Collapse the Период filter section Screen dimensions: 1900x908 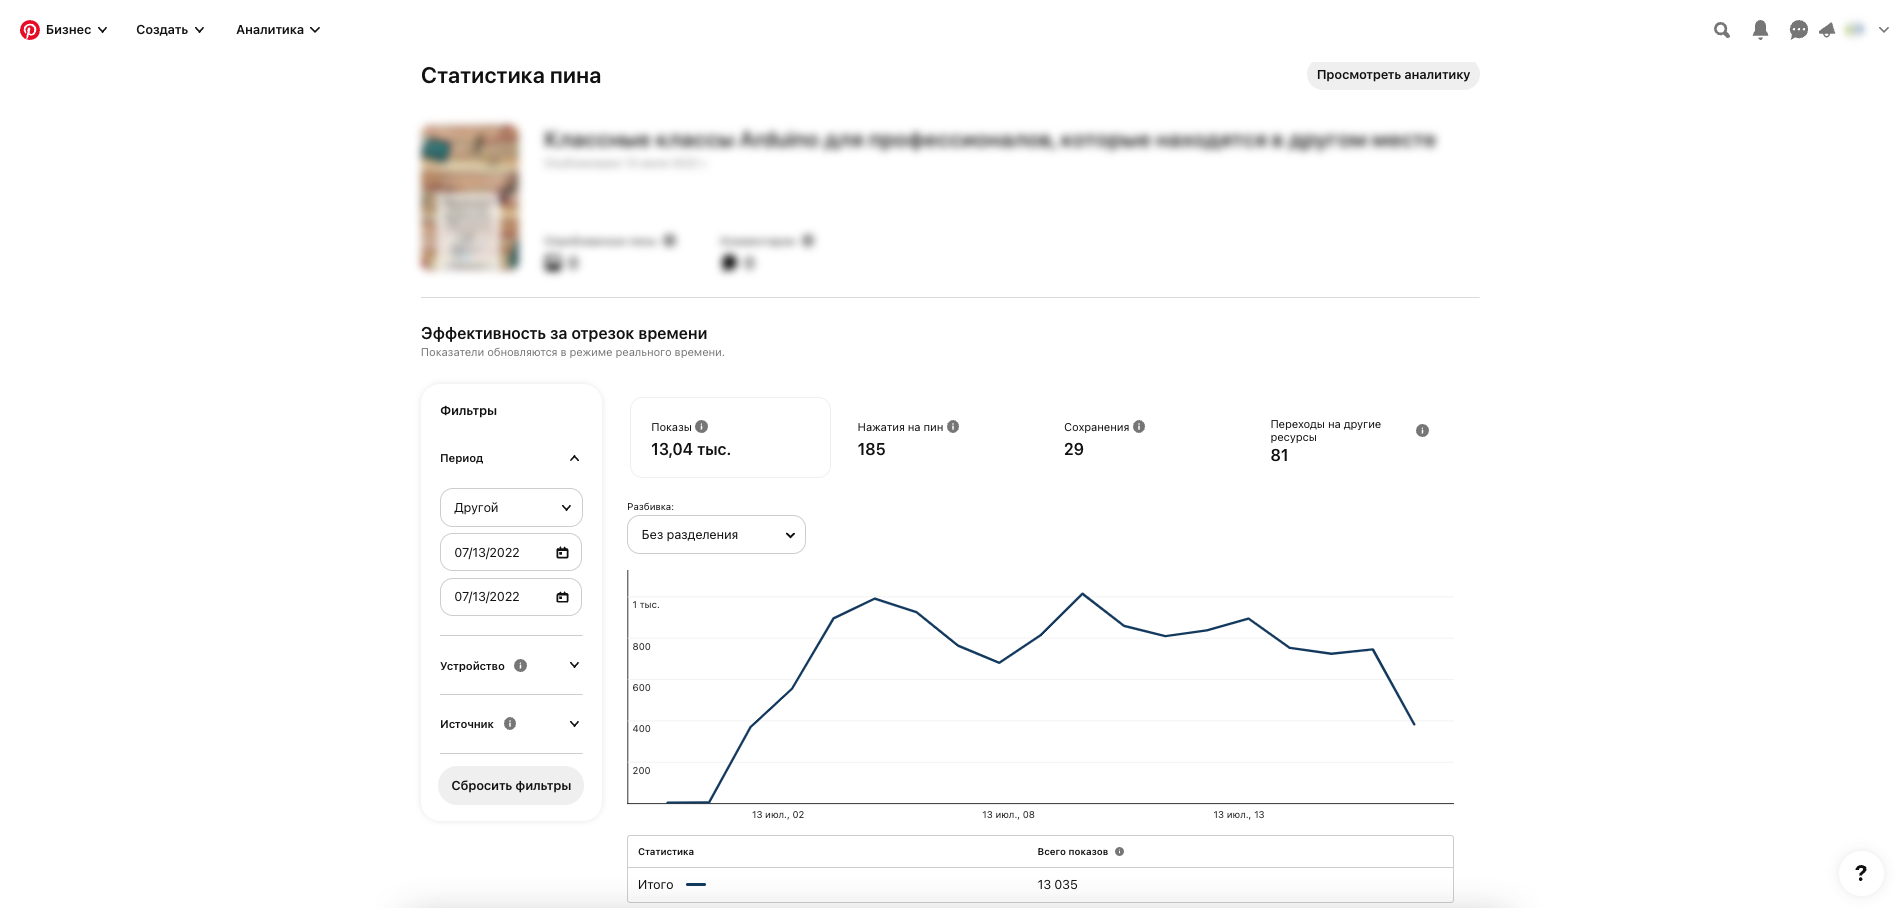574,458
